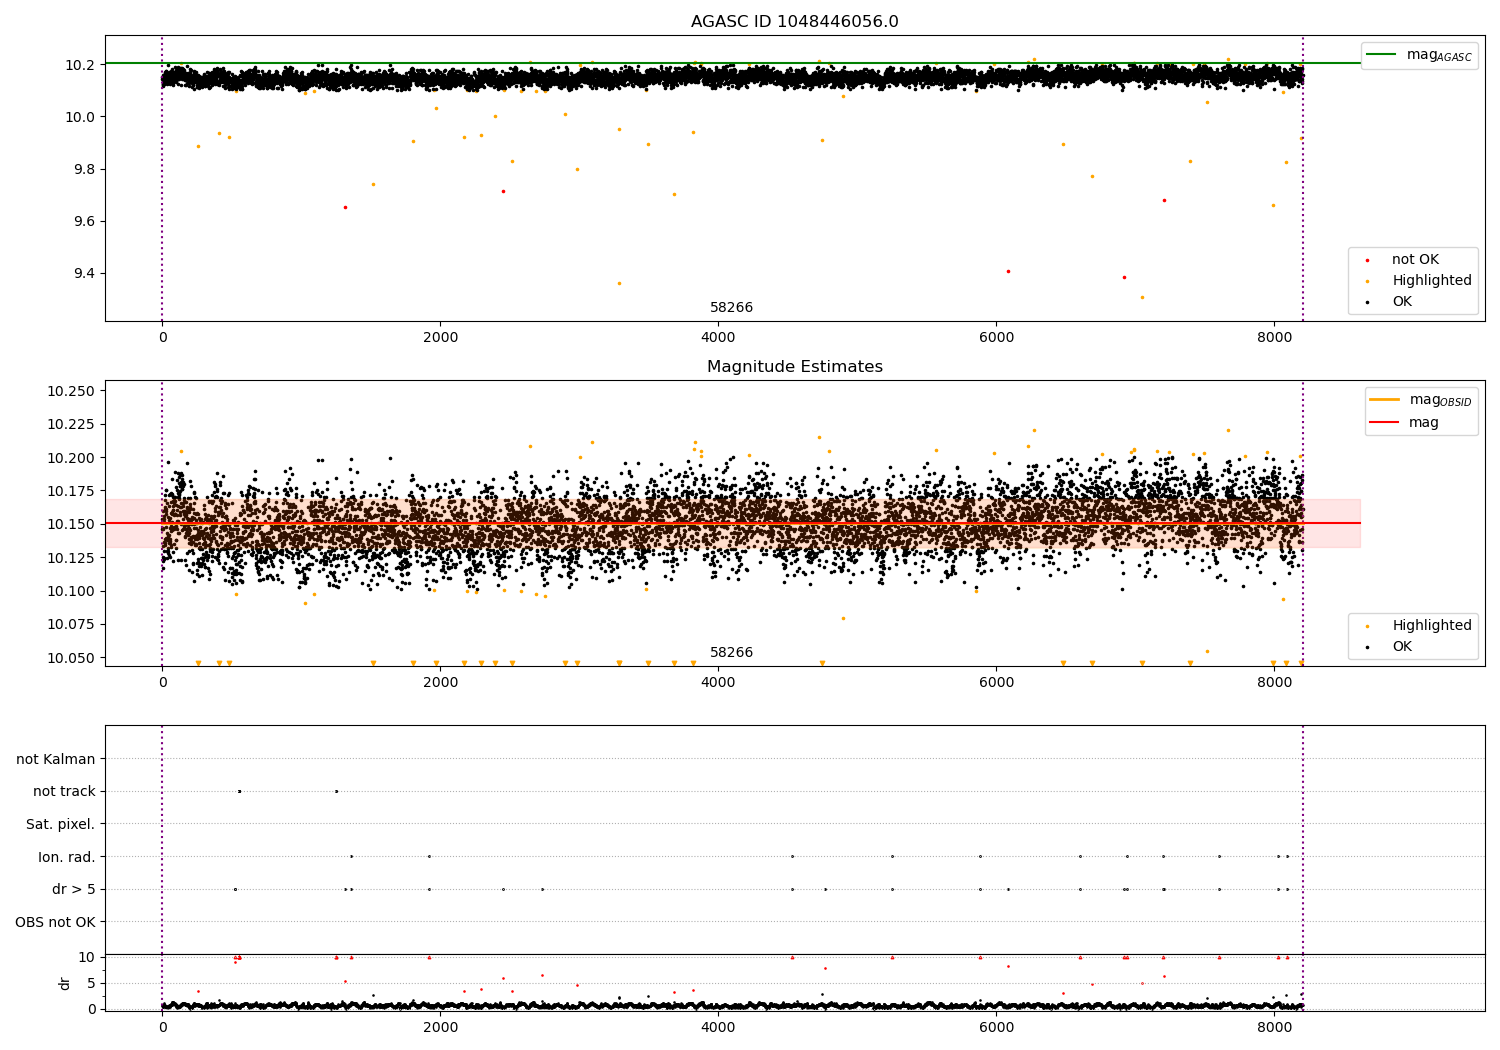The image size is (1500, 1050).
Task: Click the 'not Kalman' axis label
Action: pyautogui.click(x=56, y=760)
